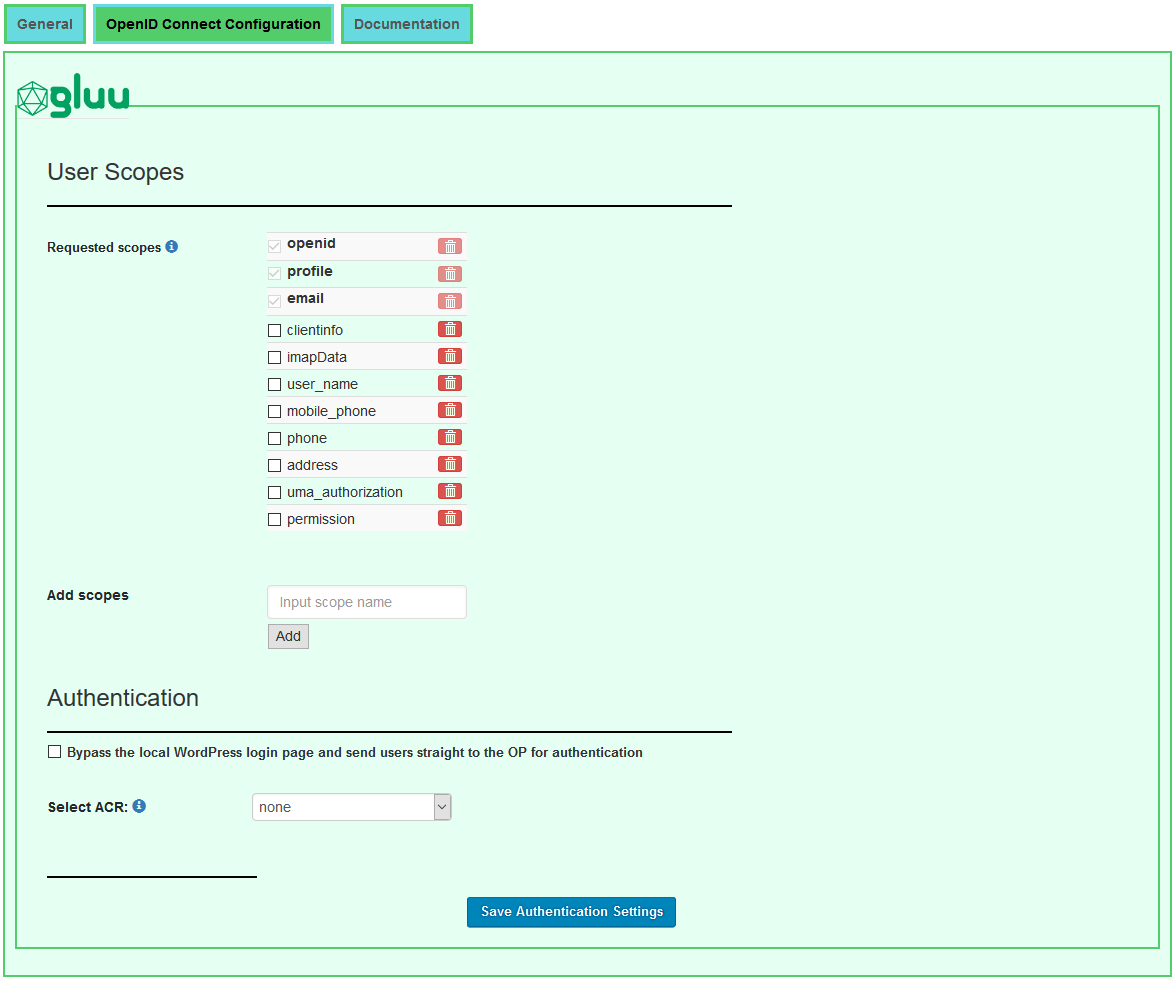Delete the mobile_phone scope
Screen dimensions: 1175x981
pos(450,410)
